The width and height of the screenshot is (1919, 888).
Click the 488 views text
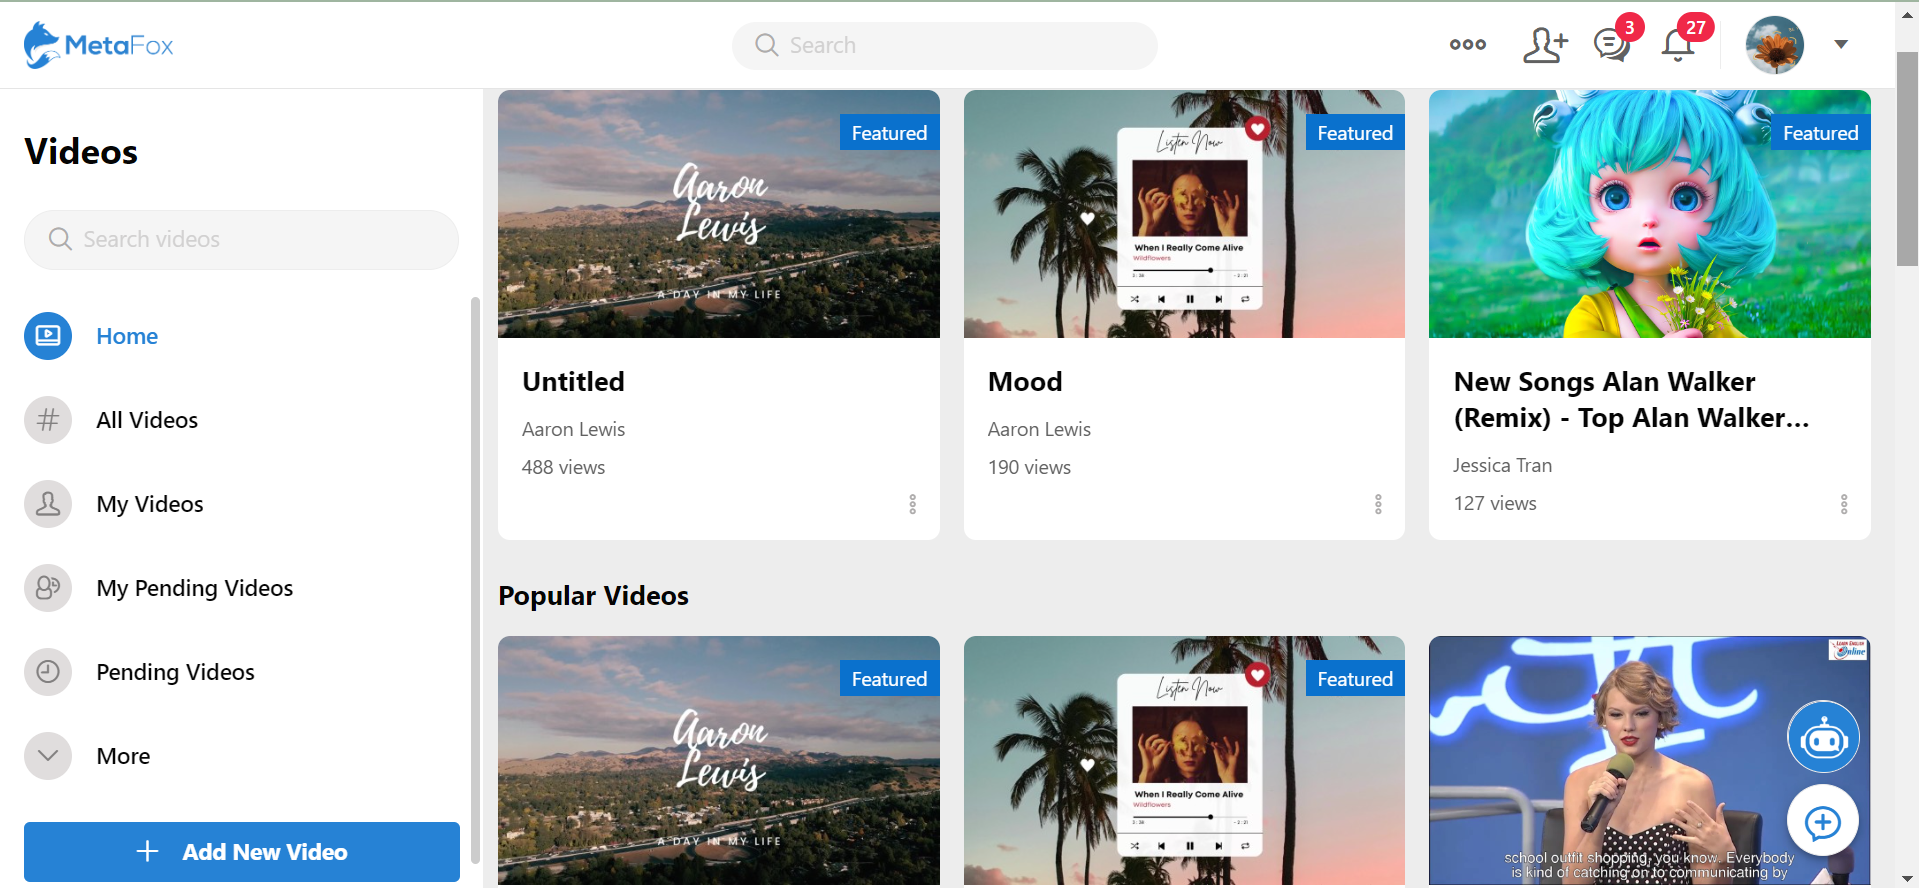[x=563, y=467]
